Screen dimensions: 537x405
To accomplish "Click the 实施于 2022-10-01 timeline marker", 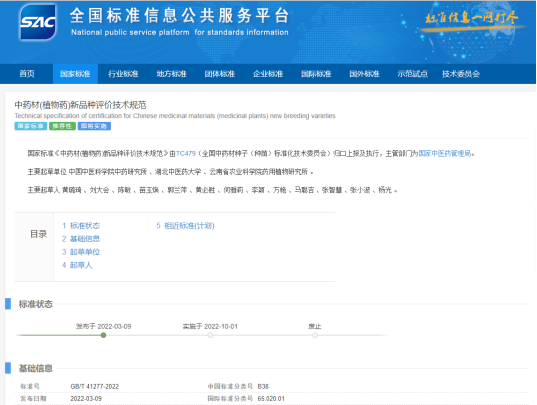I will pos(210,335).
